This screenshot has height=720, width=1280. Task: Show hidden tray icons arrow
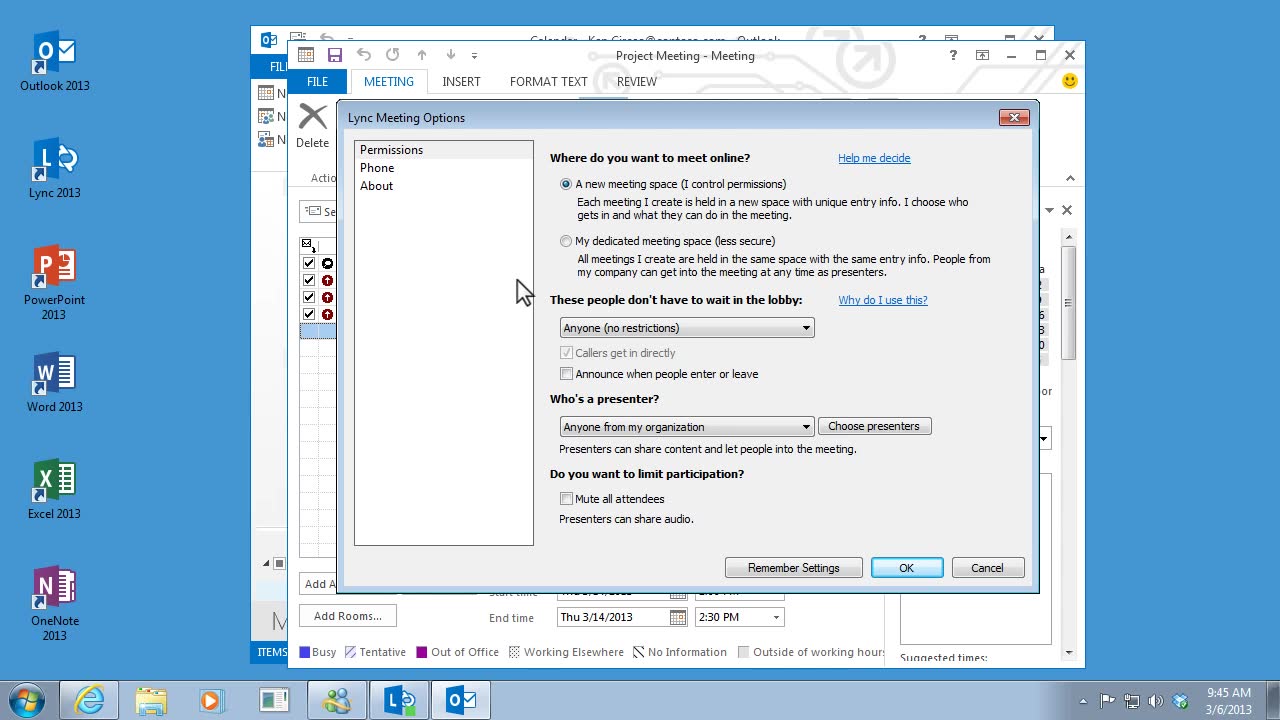point(1084,701)
